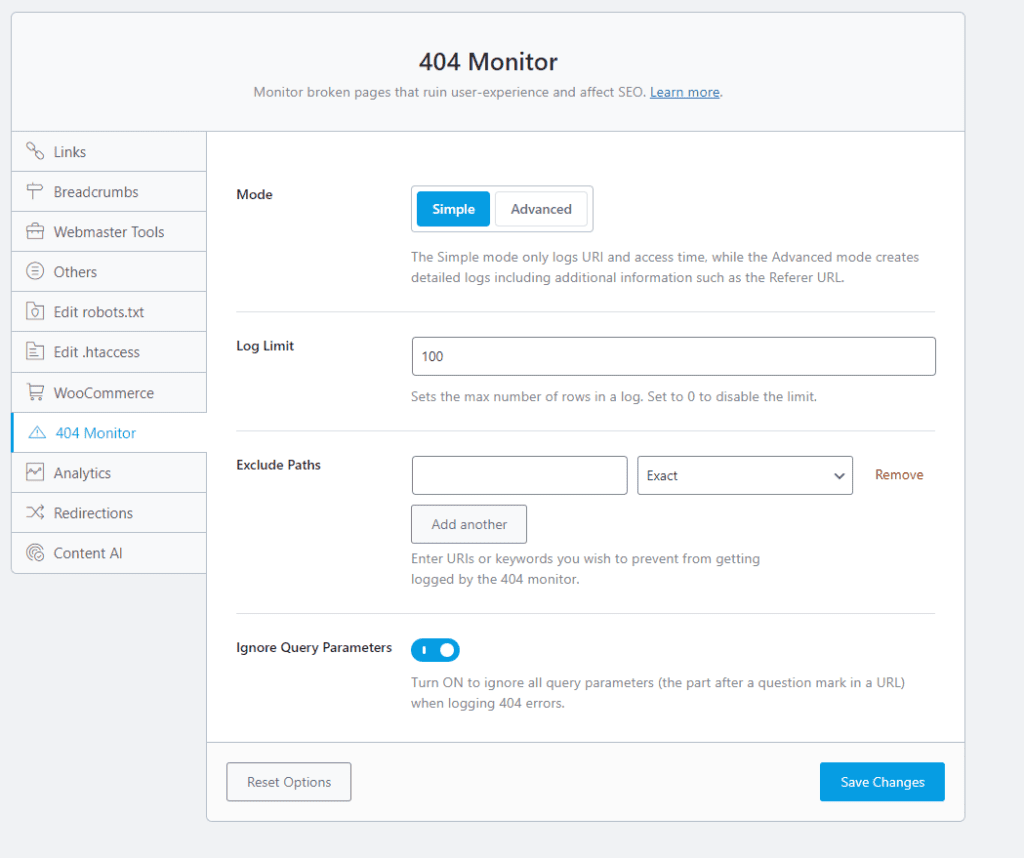Click the Others circle icon
The height and width of the screenshot is (858, 1024).
pos(35,271)
